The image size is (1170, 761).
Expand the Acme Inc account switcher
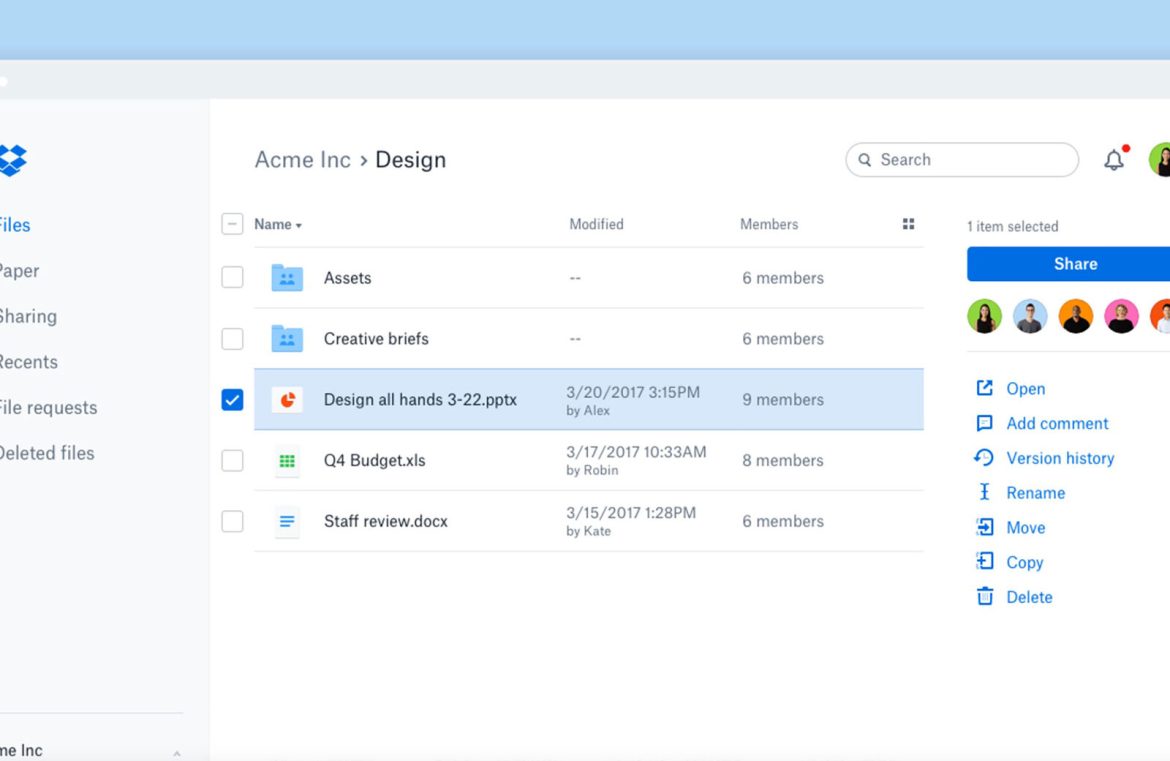(176, 752)
